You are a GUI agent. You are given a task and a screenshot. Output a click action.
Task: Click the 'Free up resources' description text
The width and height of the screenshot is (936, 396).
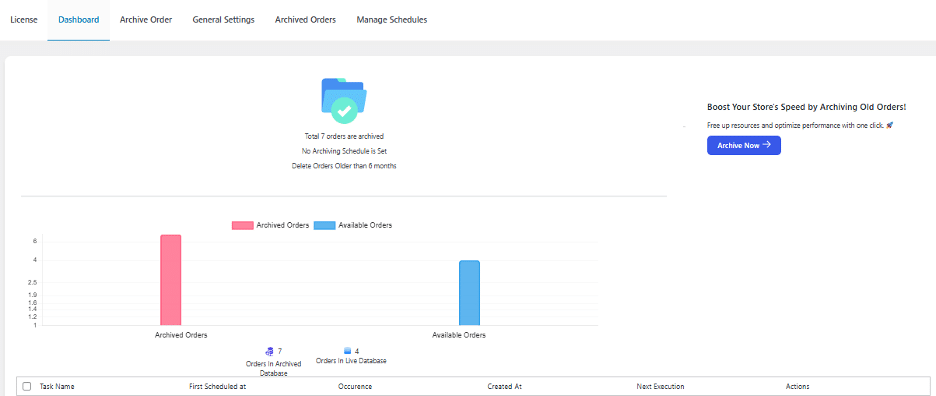pos(800,126)
